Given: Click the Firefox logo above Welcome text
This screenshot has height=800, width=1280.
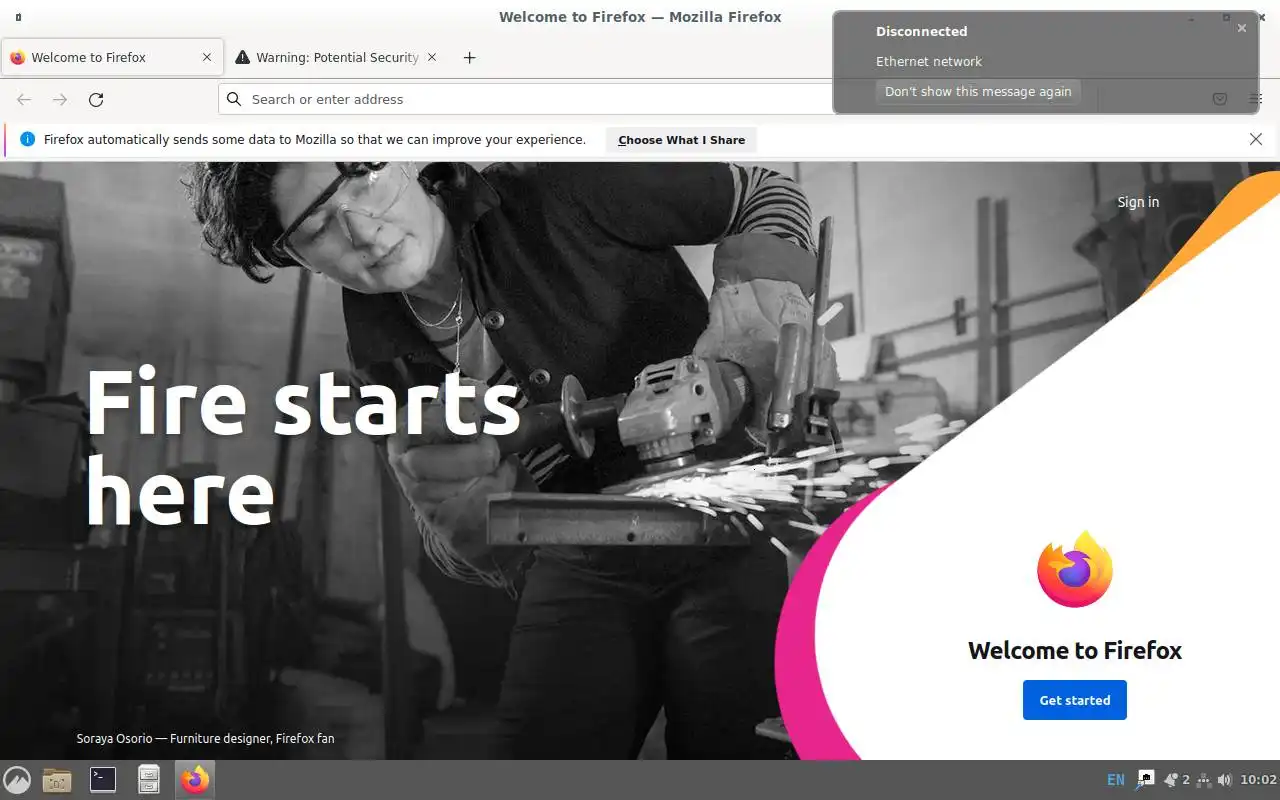Looking at the screenshot, I should coord(1075,570).
